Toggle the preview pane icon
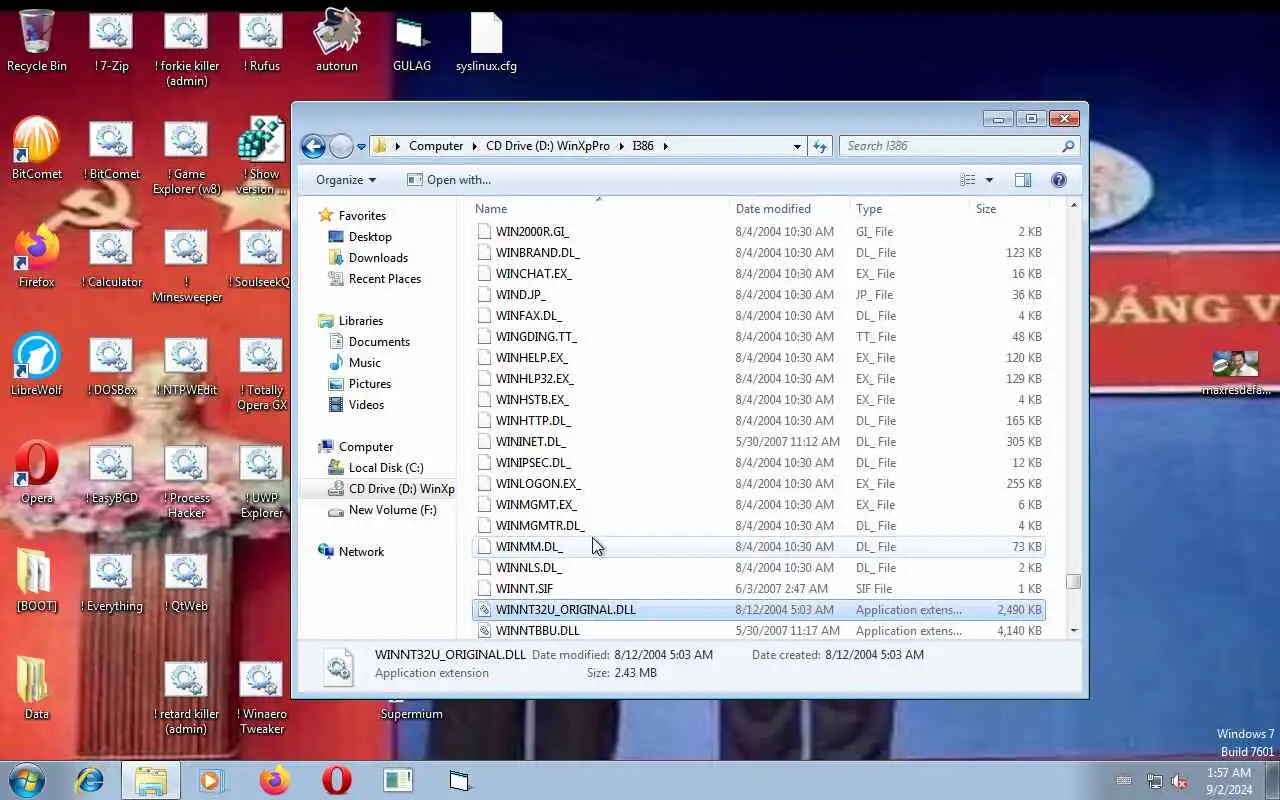Image resolution: width=1280 pixels, height=800 pixels. tap(1022, 180)
